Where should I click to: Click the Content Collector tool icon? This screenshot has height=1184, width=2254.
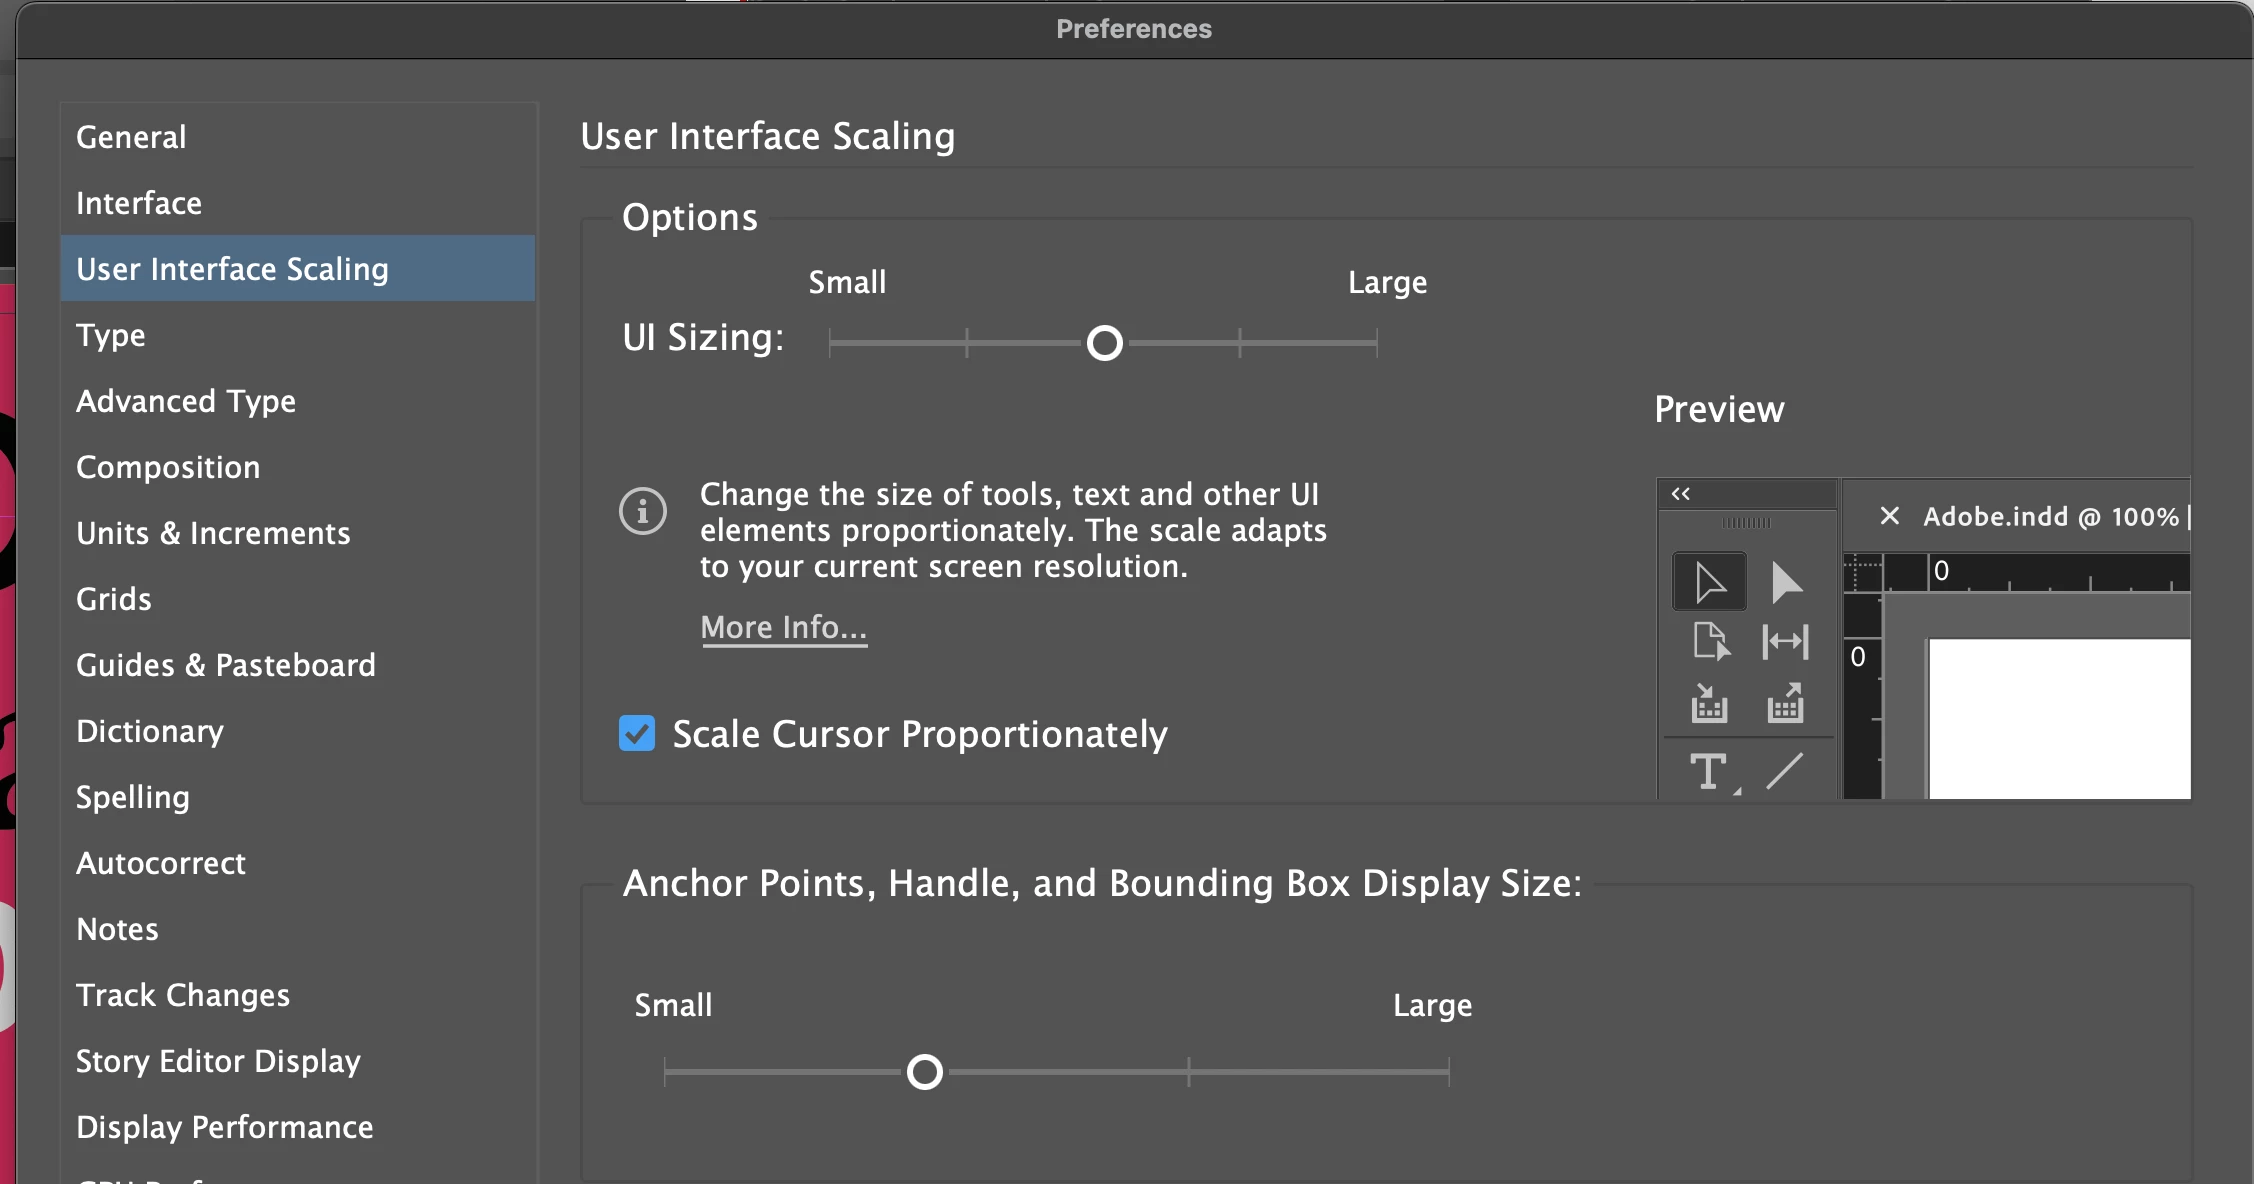click(1709, 704)
